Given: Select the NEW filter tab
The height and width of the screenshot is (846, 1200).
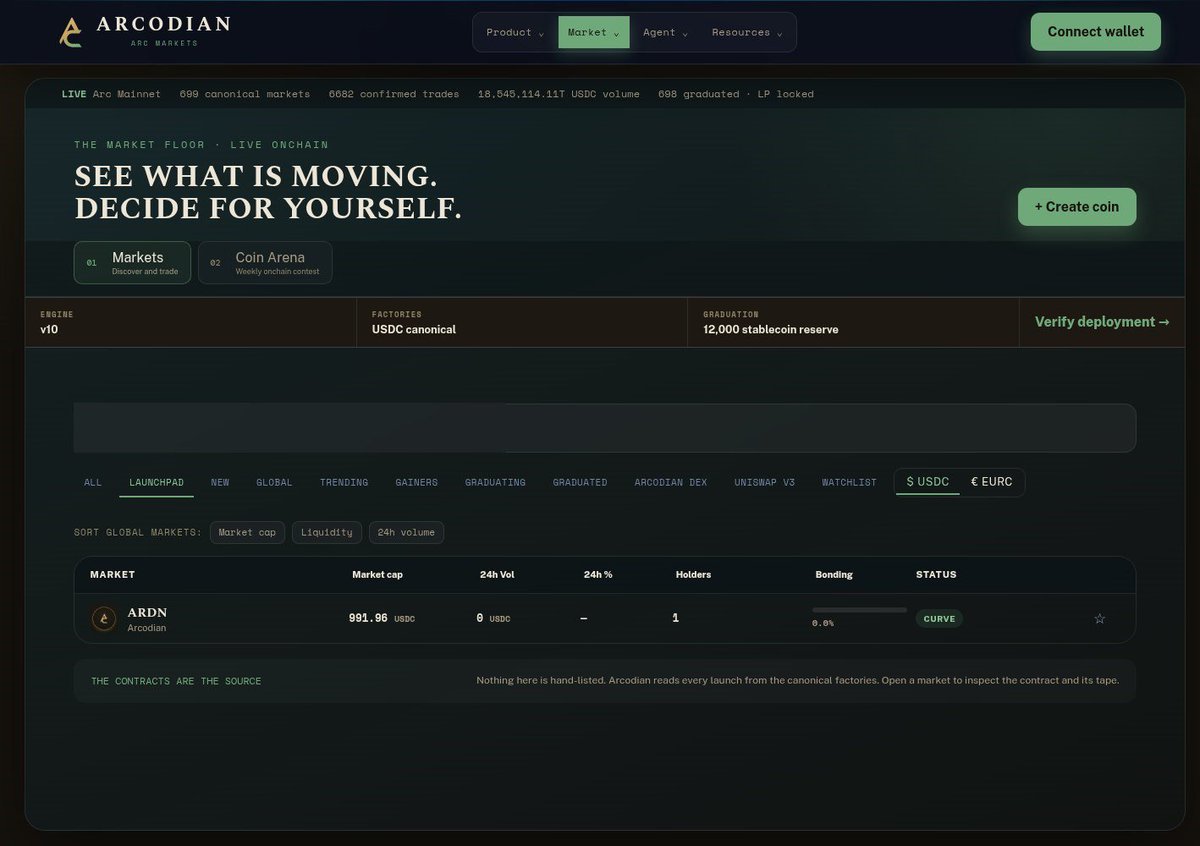Looking at the screenshot, I should click(220, 482).
